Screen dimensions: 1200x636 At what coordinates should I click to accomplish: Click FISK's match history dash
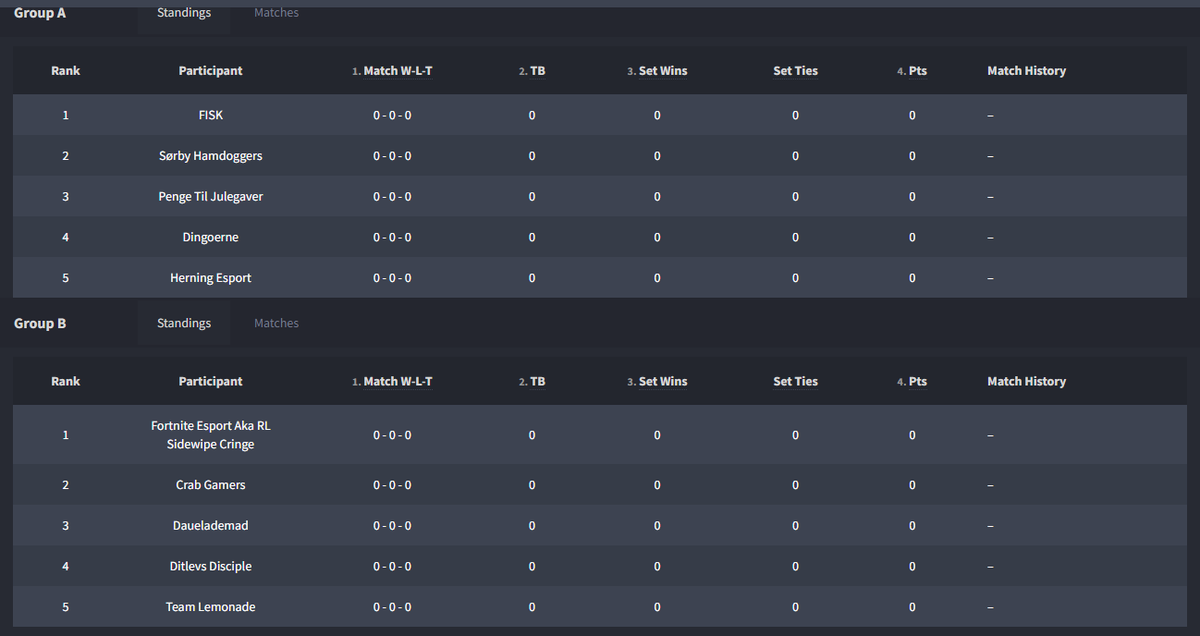point(990,115)
